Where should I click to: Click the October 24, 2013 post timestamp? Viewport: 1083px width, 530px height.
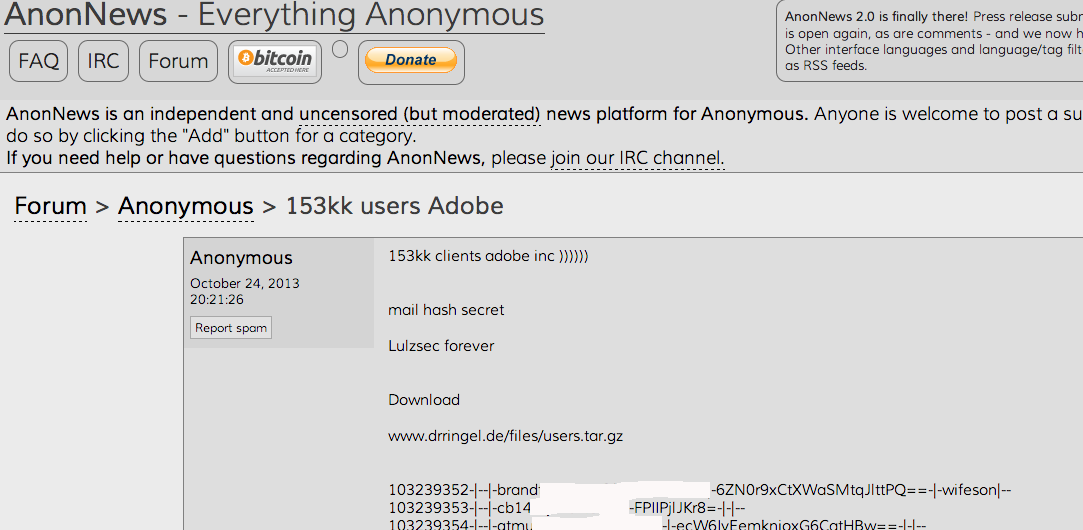click(x=244, y=284)
